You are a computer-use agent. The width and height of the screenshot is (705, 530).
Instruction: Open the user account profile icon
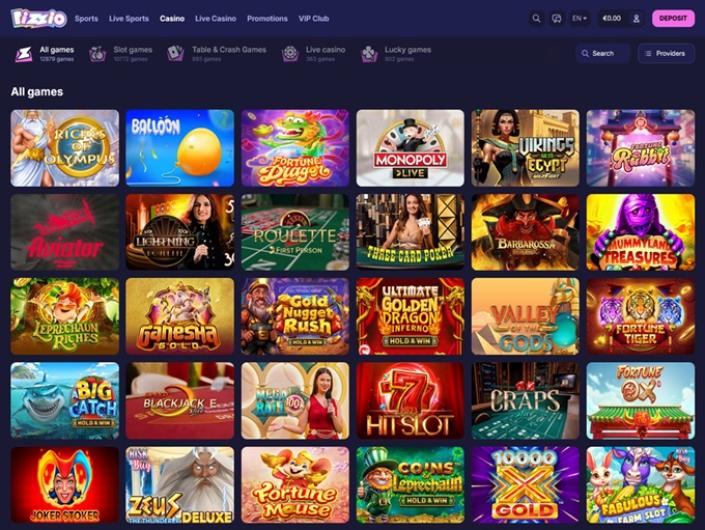[636, 18]
